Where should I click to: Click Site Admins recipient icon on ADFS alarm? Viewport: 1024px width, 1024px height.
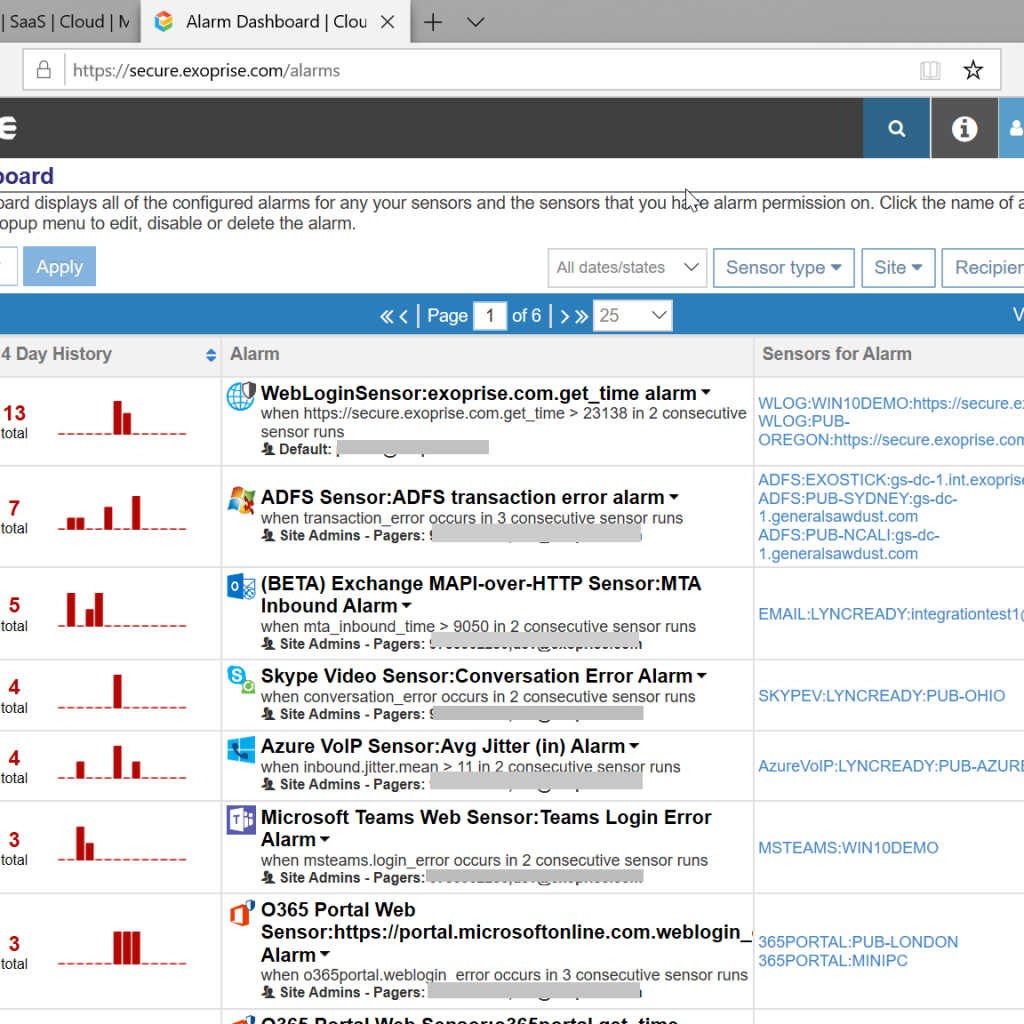point(268,536)
